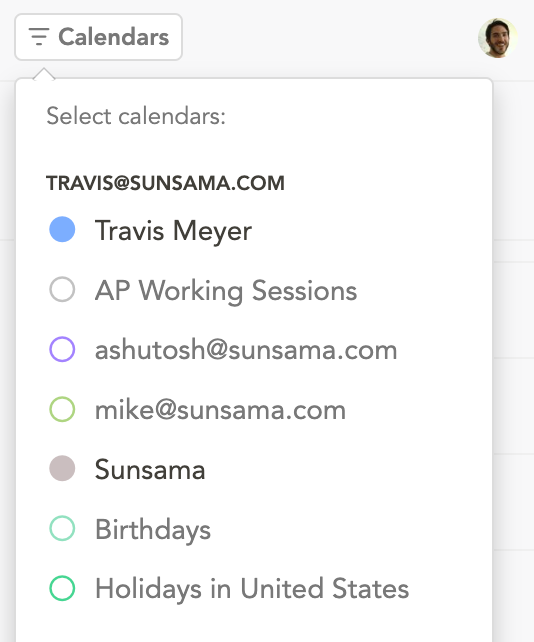Disable the Sunsama calendar filled circle
Image resolution: width=534 pixels, height=642 pixels.
[x=62, y=468]
